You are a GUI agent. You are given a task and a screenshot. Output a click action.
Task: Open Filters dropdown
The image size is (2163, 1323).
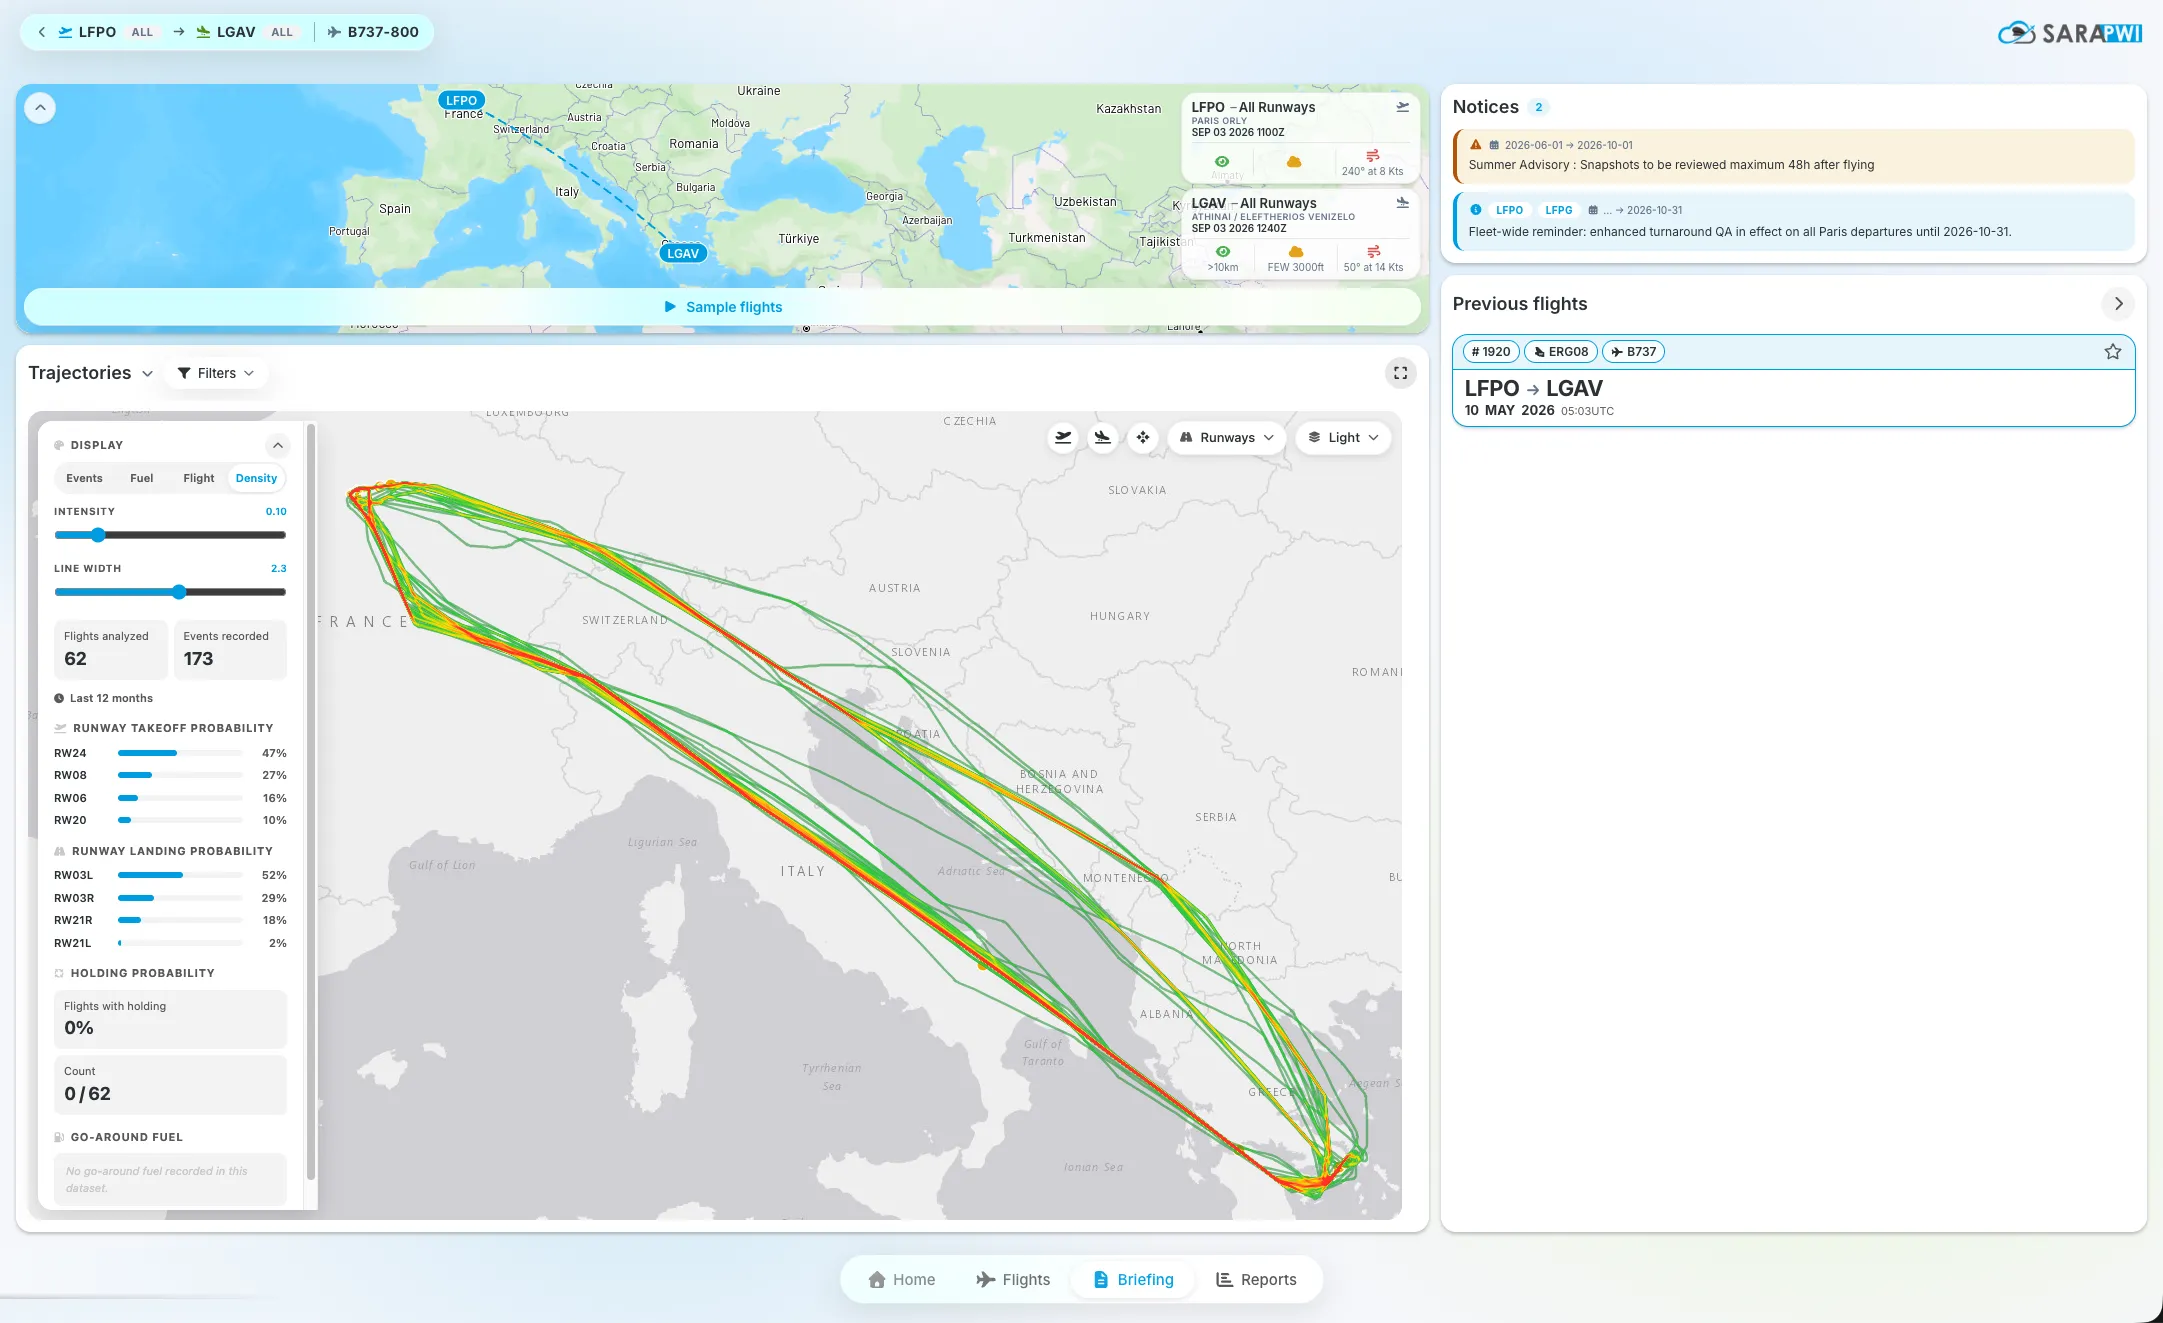pos(216,373)
